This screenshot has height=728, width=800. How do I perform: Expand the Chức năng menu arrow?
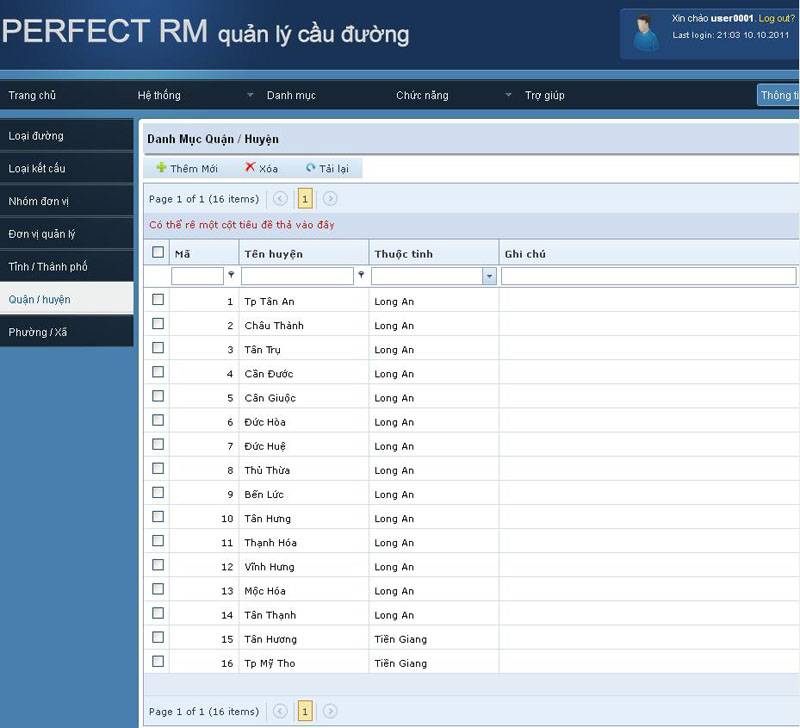coord(508,94)
